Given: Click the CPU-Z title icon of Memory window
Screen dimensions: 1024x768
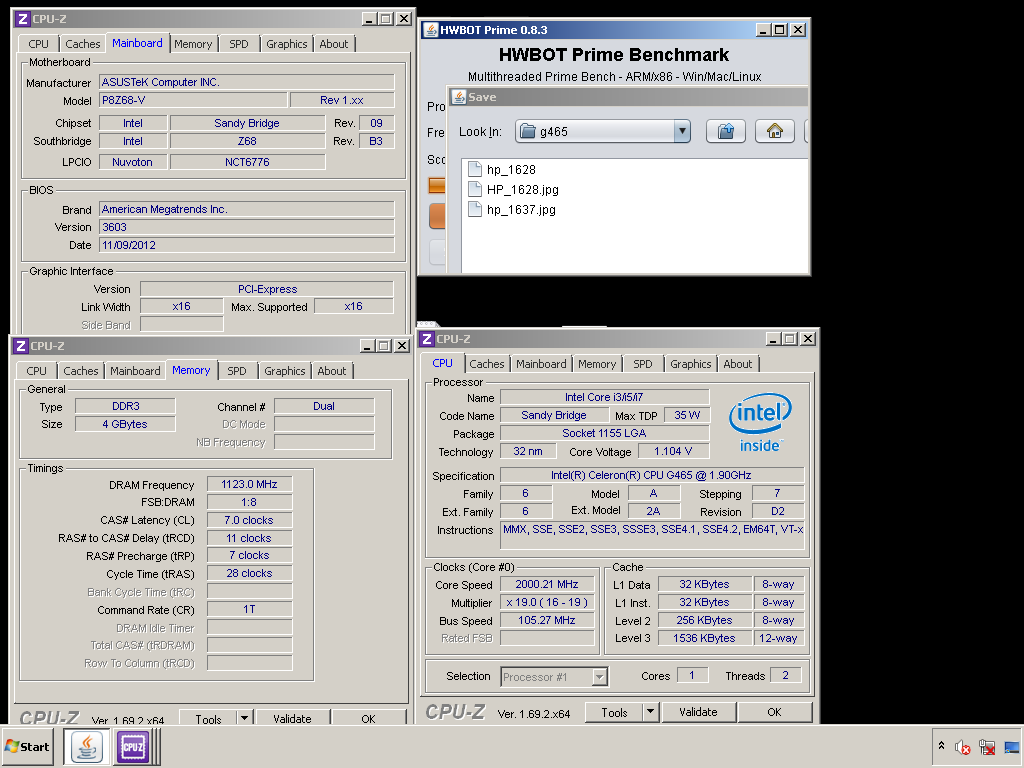Looking at the screenshot, I should point(20,345).
